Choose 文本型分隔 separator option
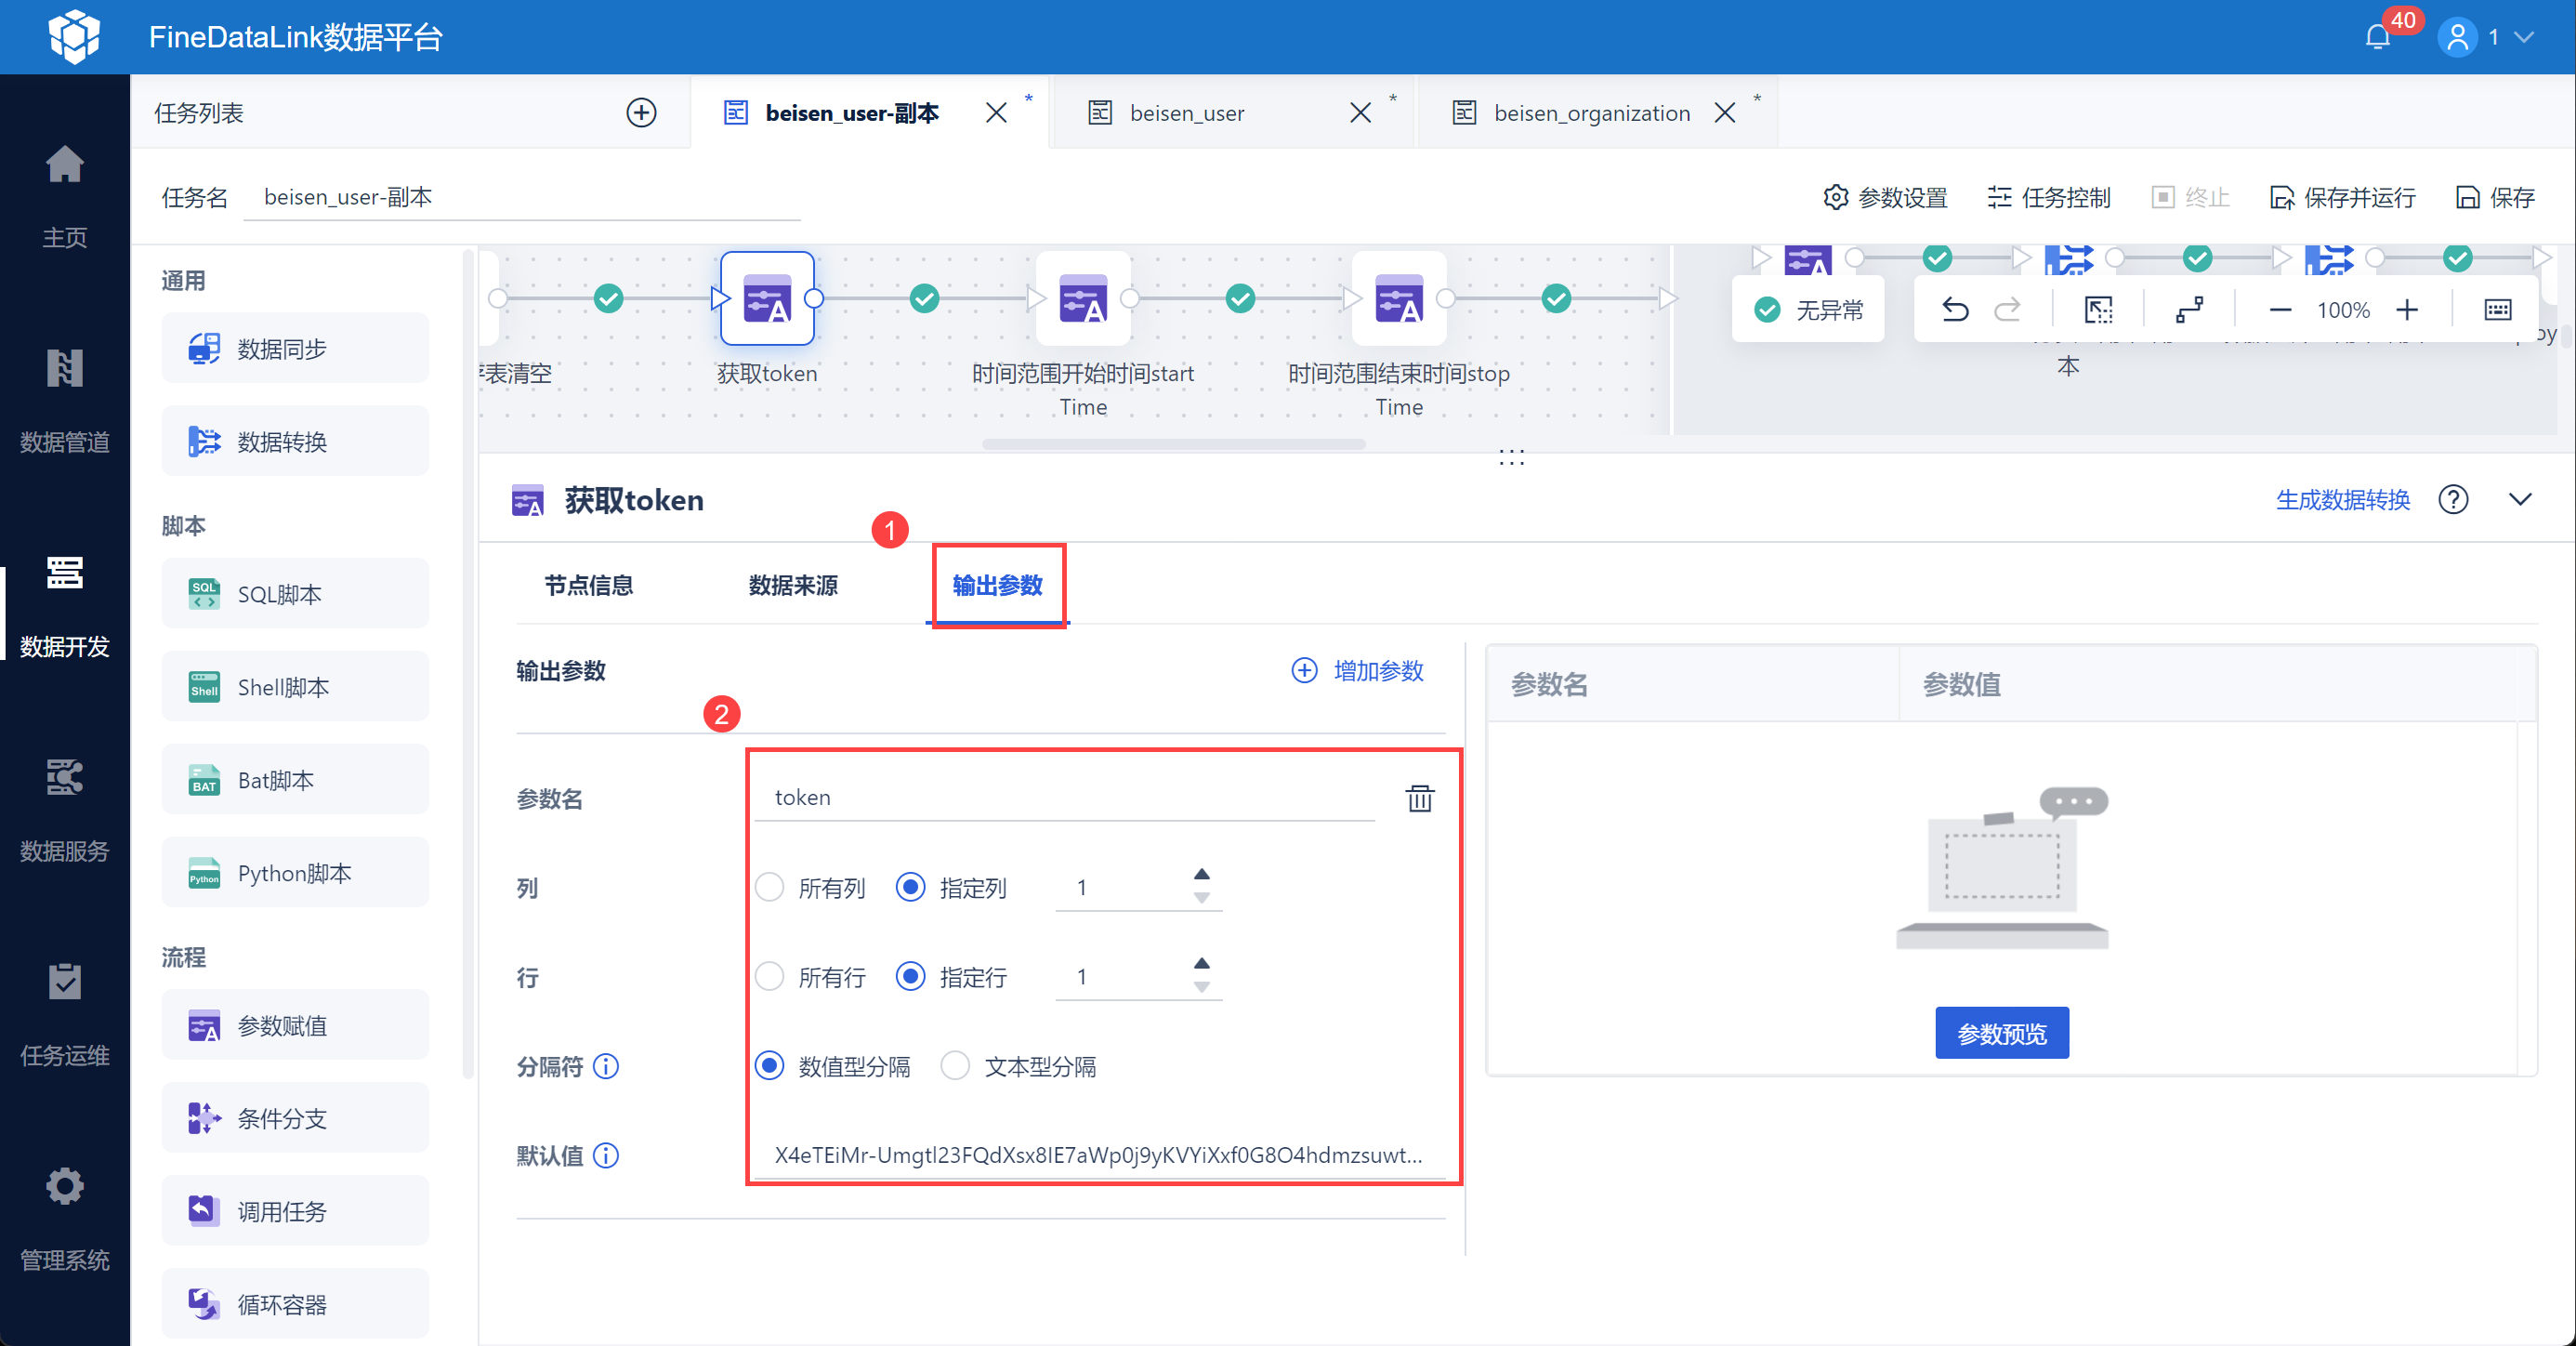The height and width of the screenshot is (1346, 2576). coord(955,1066)
